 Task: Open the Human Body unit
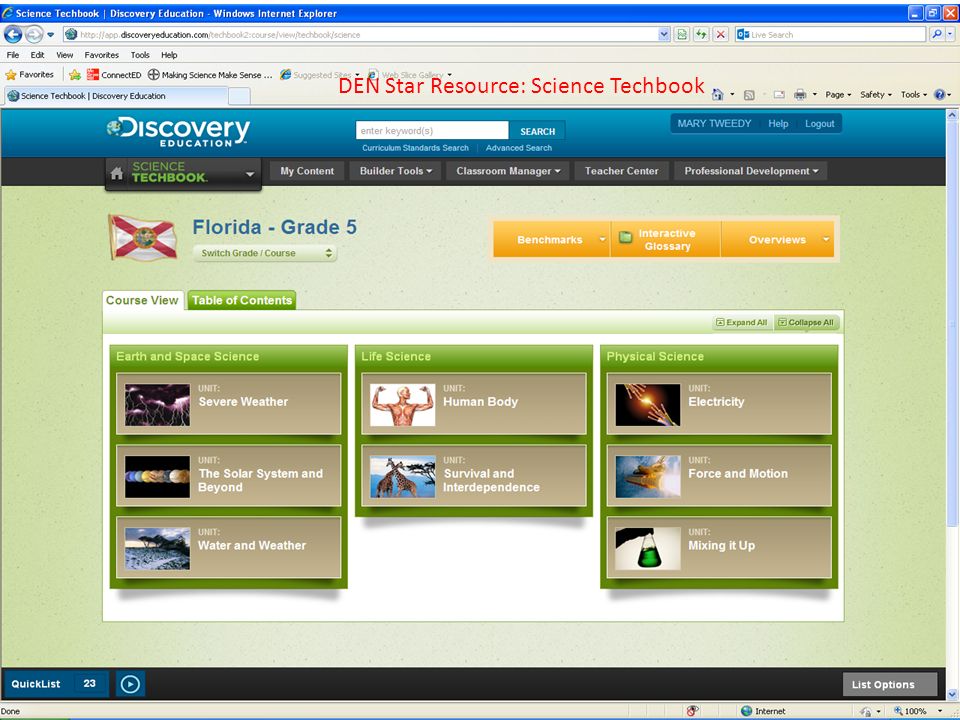coord(474,403)
